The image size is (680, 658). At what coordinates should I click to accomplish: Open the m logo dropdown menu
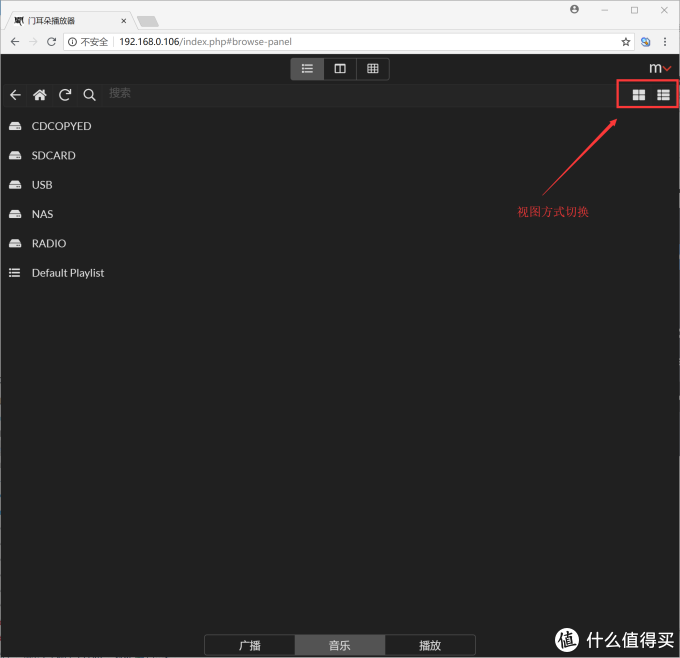click(660, 68)
